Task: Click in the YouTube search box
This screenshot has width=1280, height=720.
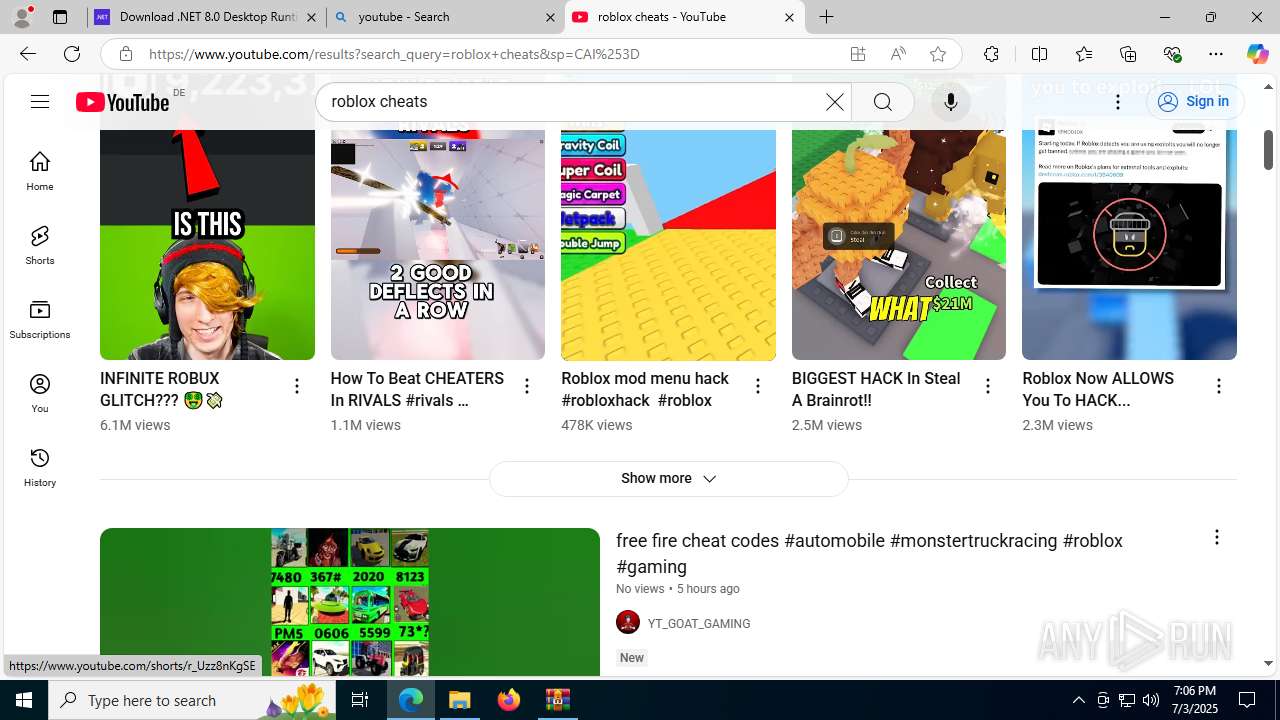Action: 570,101
